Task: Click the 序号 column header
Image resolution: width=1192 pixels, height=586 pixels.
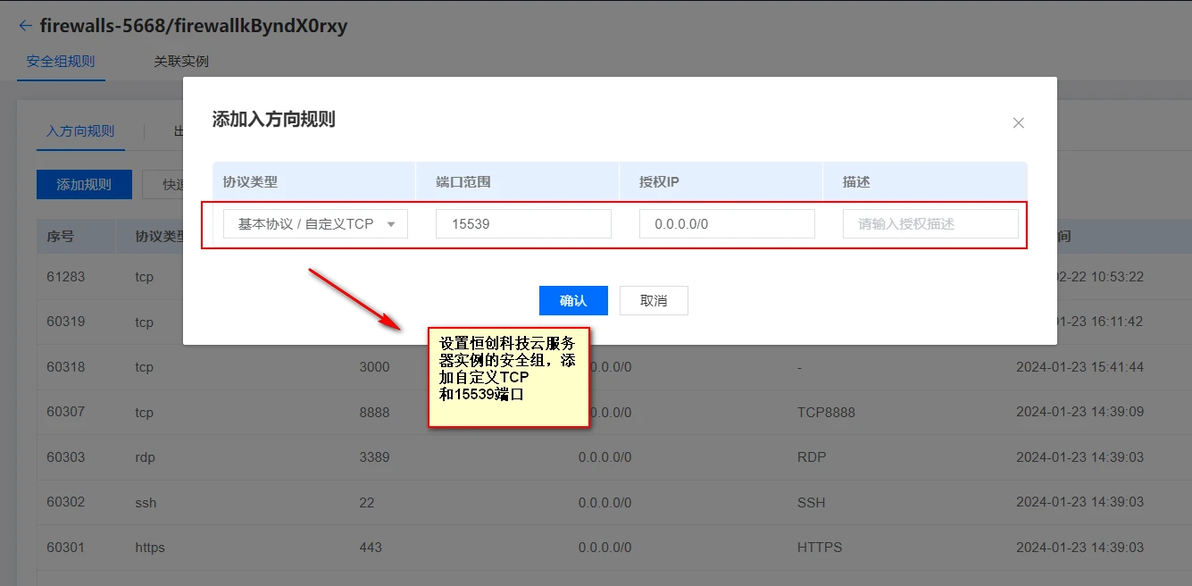Action: click(x=60, y=236)
